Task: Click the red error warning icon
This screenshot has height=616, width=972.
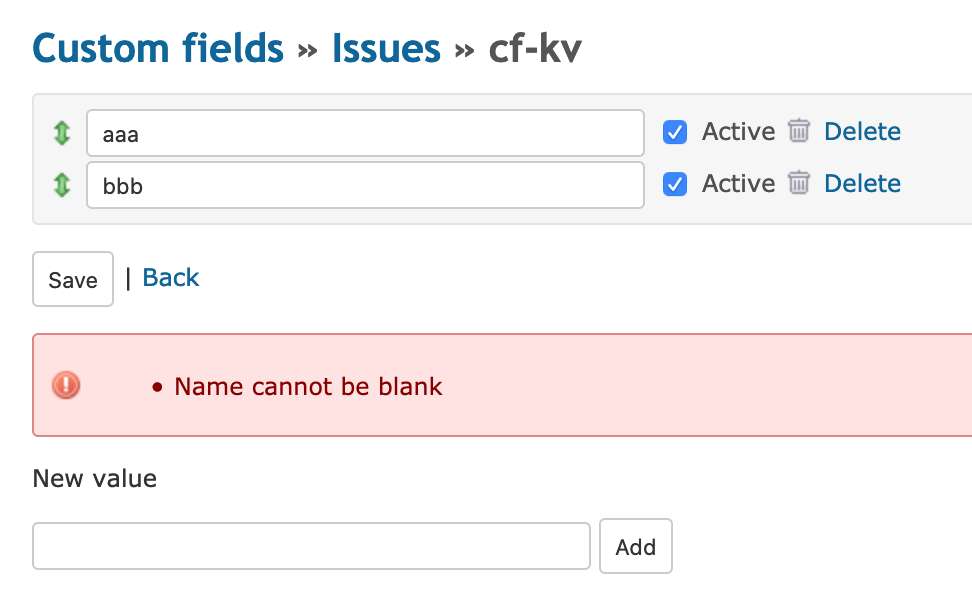Action: [x=66, y=385]
